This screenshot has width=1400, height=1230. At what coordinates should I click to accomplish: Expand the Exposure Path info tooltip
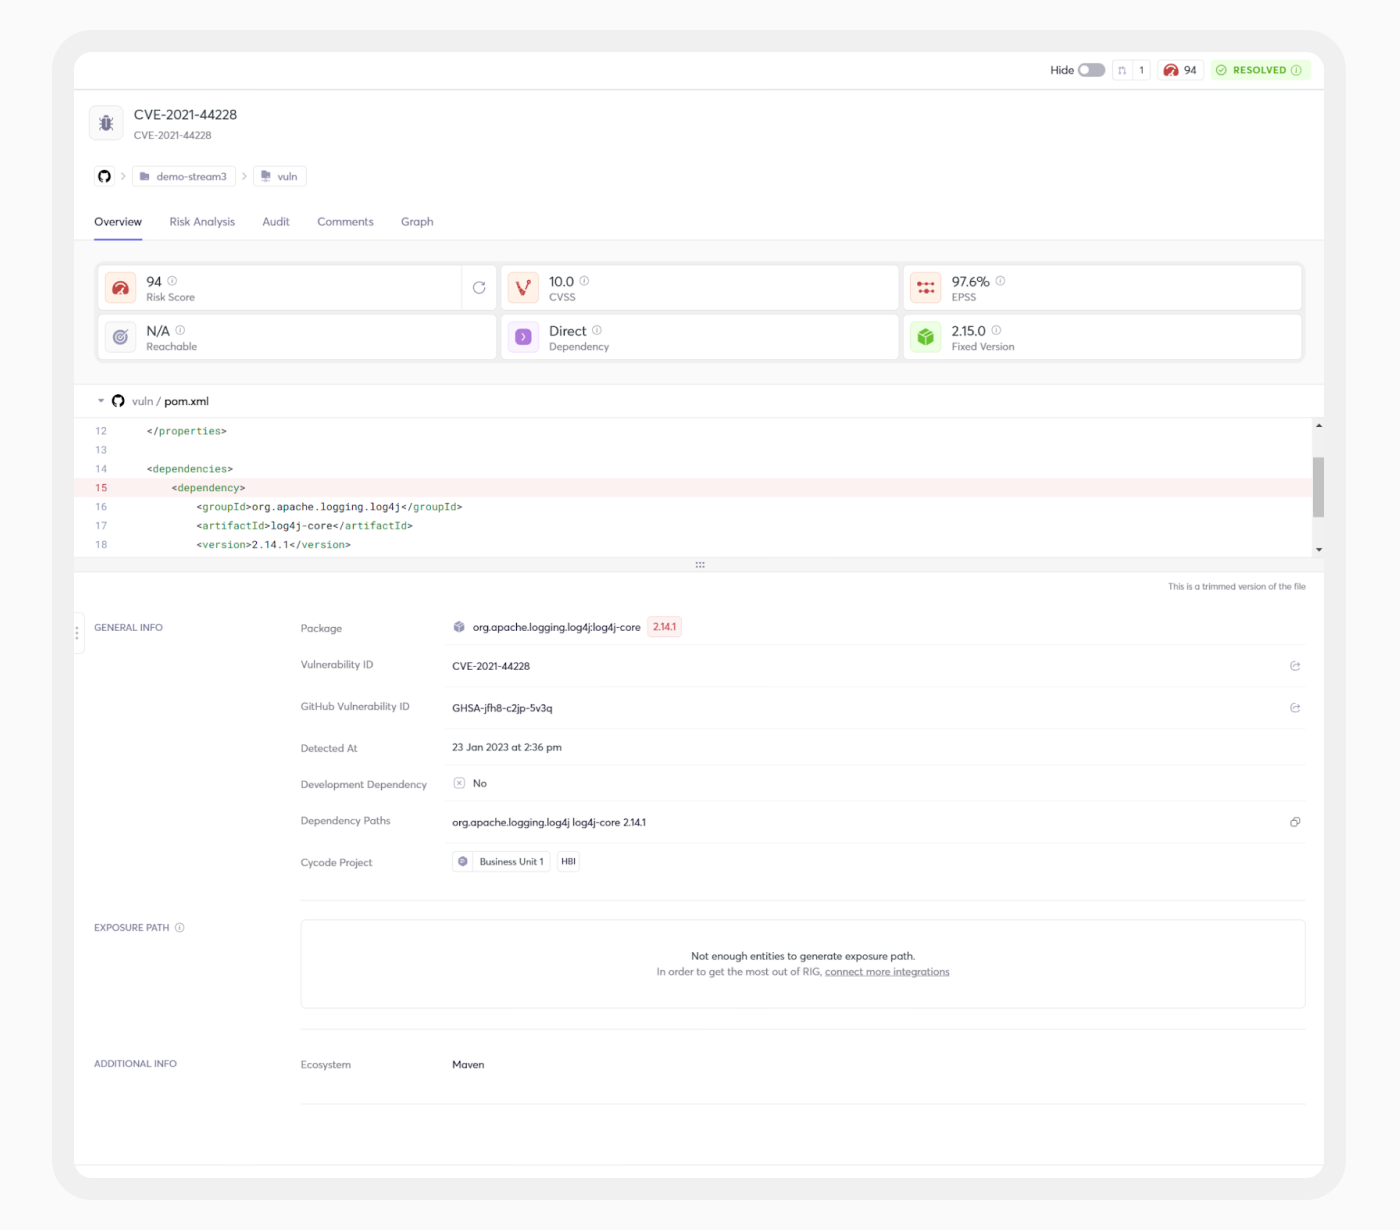pos(180,927)
